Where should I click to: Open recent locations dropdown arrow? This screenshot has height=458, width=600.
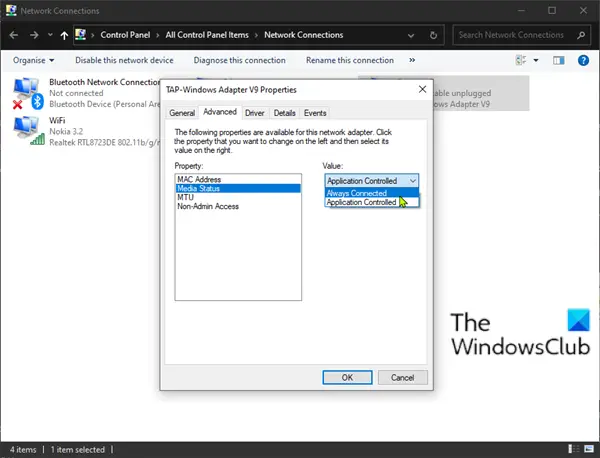pos(50,35)
